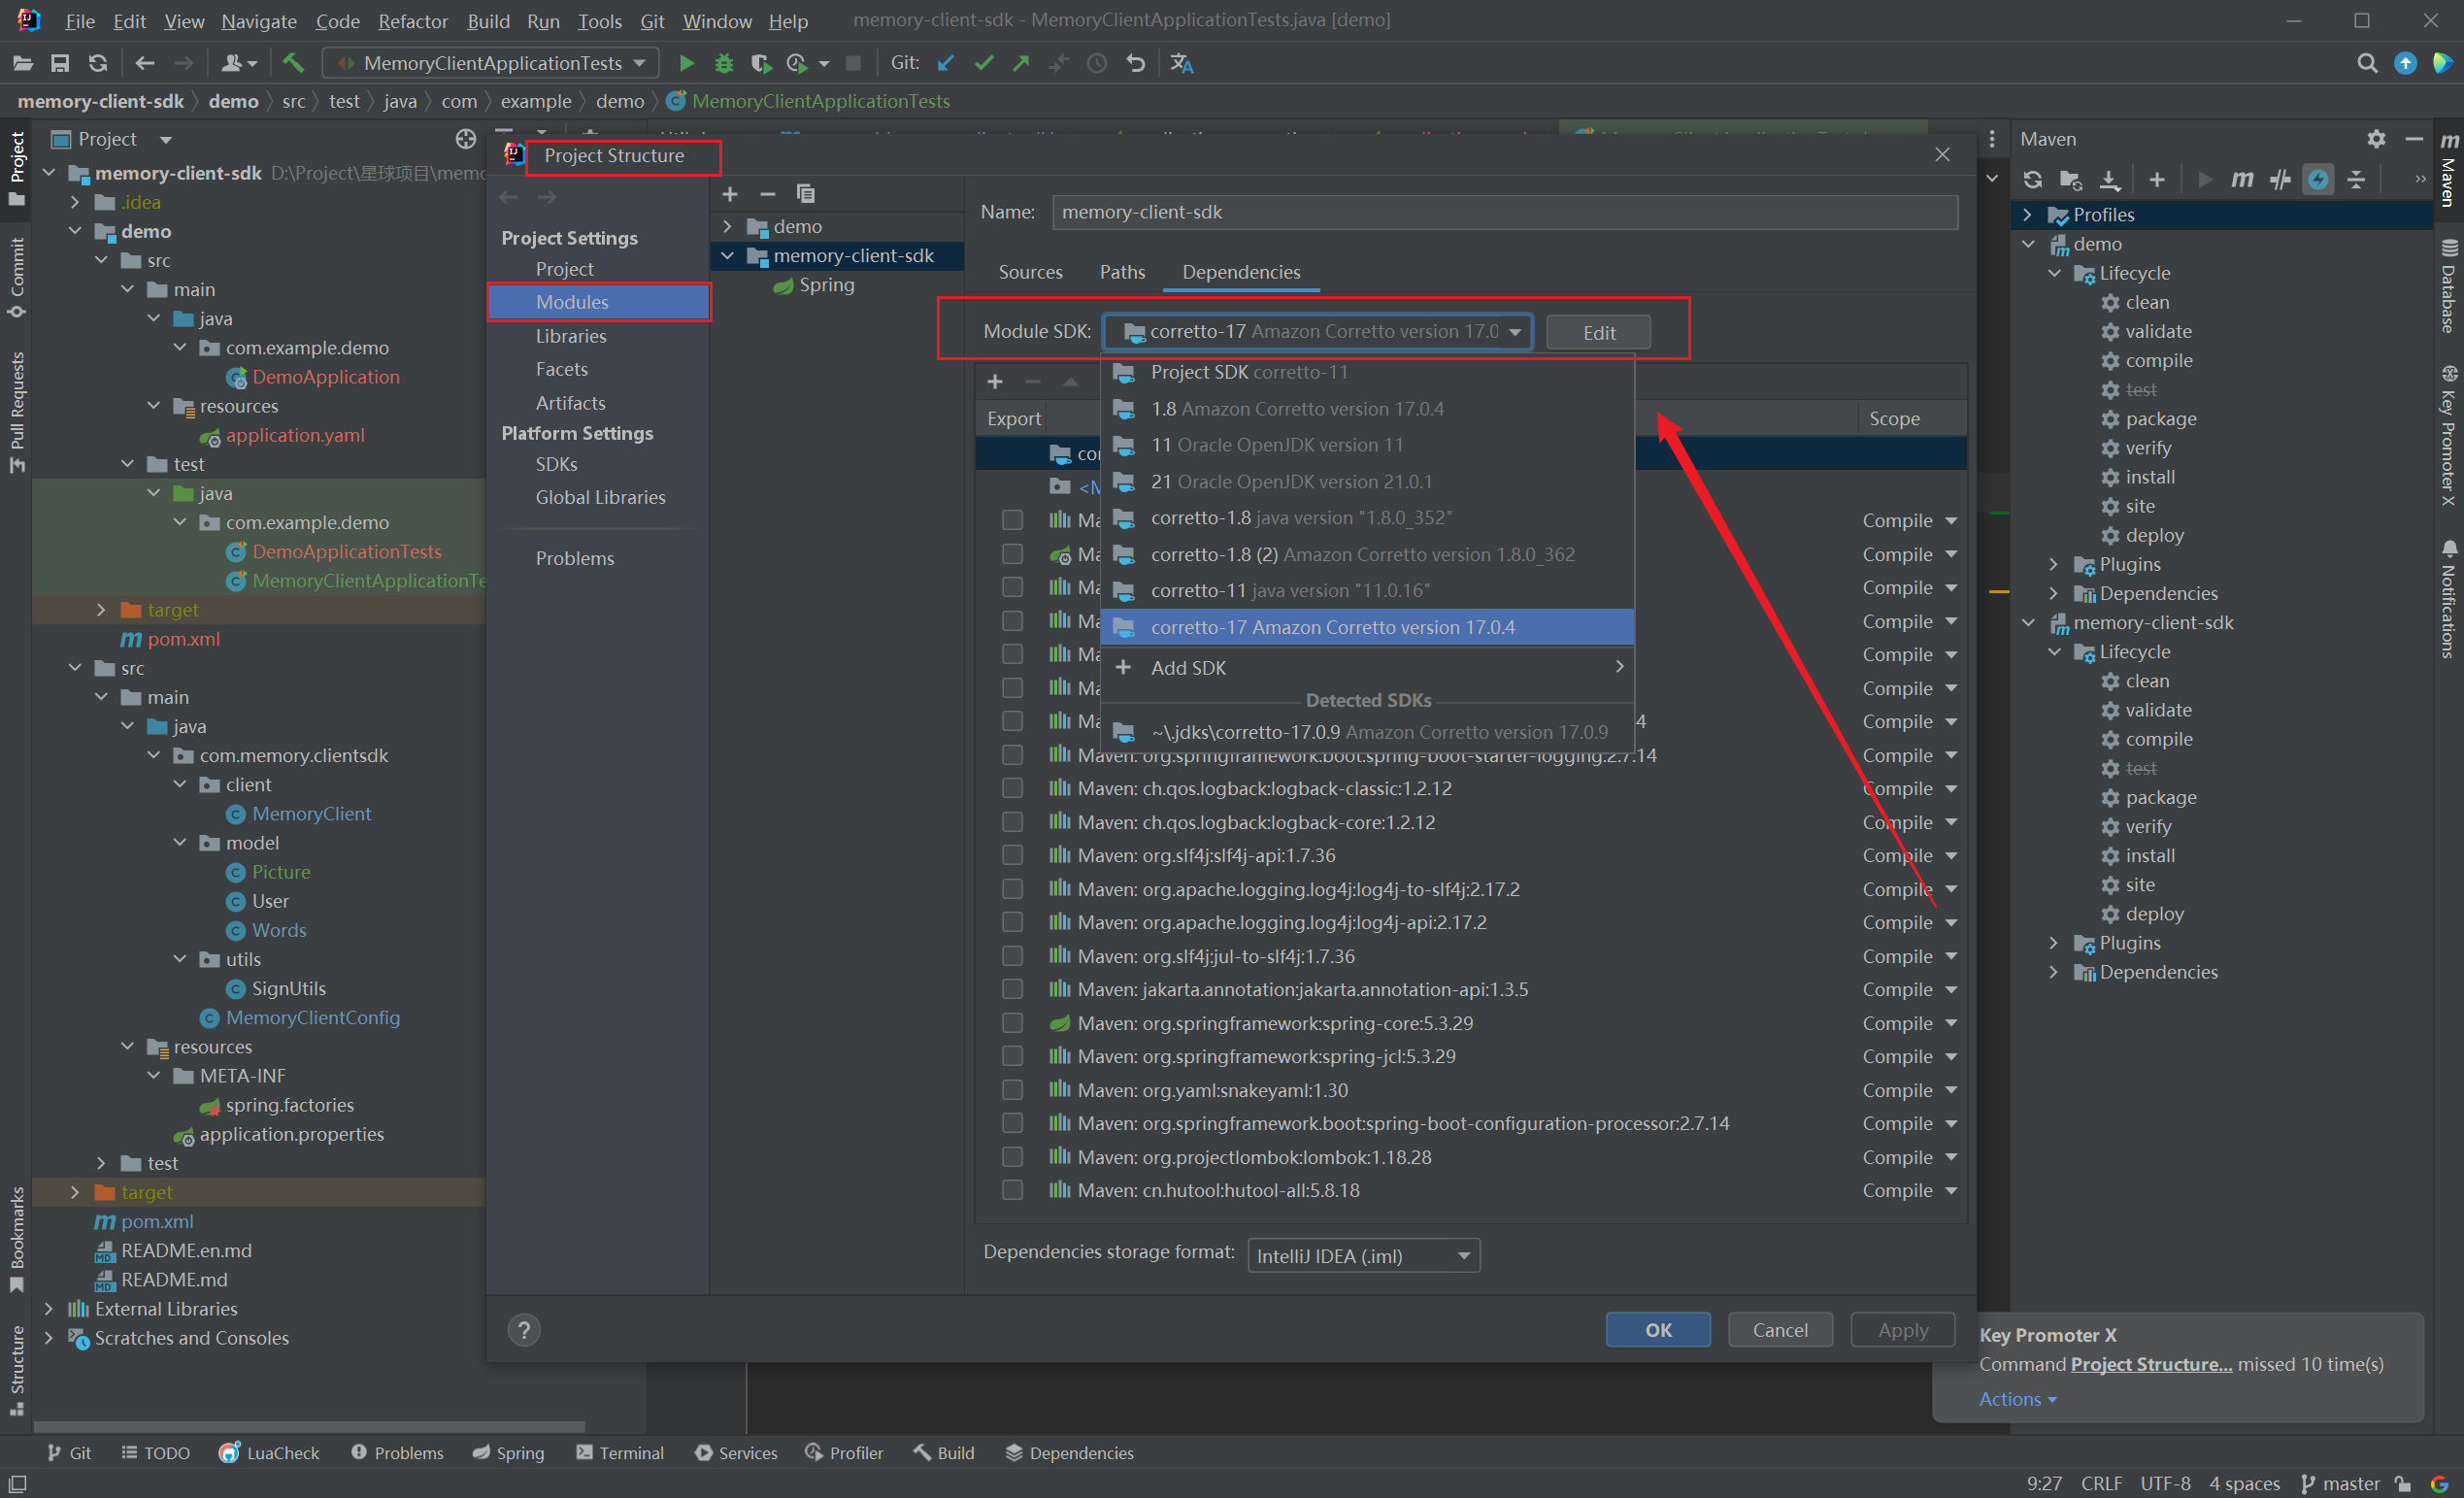Open Project Structure link in Key Promoter notification
Image resolution: width=2464 pixels, height=1498 pixels.
2151,1364
